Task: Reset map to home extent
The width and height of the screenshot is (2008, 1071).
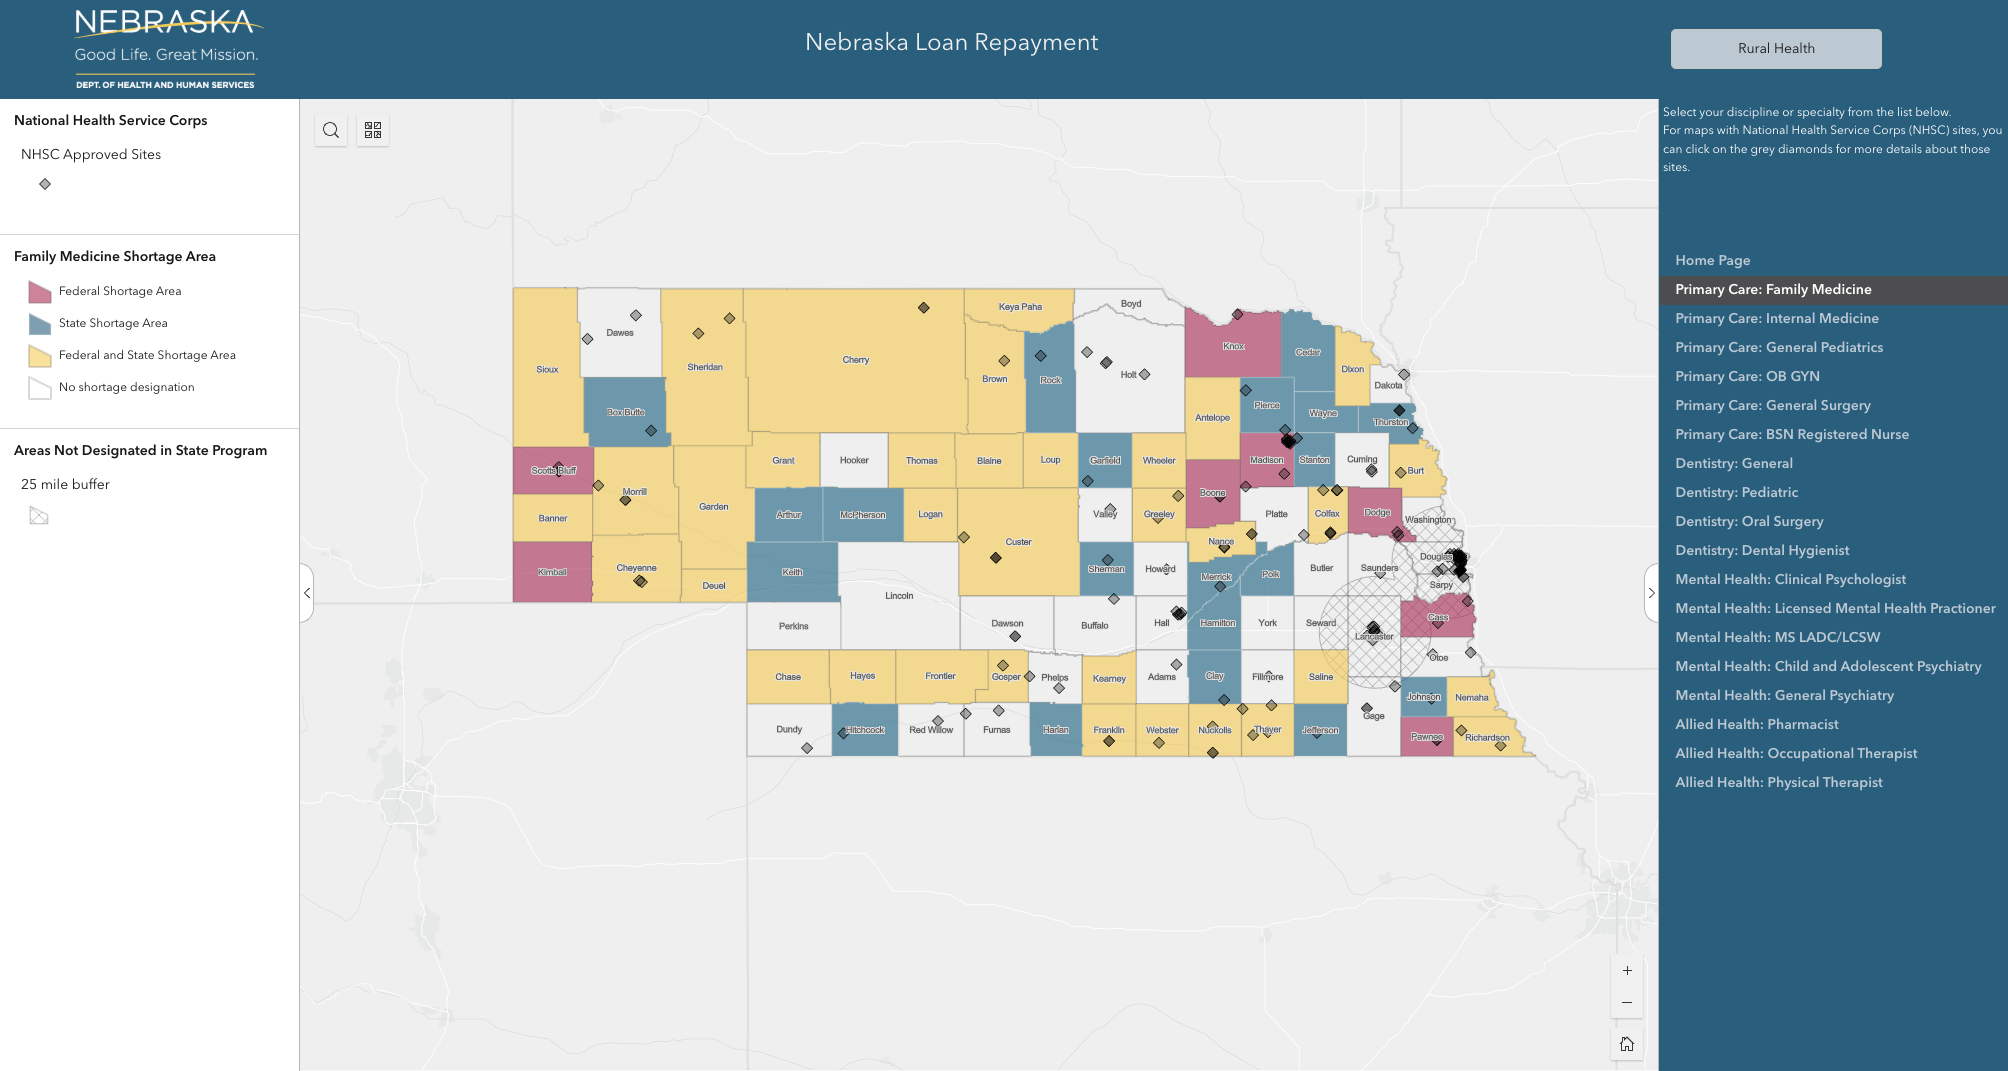Action: pyautogui.click(x=1627, y=1044)
